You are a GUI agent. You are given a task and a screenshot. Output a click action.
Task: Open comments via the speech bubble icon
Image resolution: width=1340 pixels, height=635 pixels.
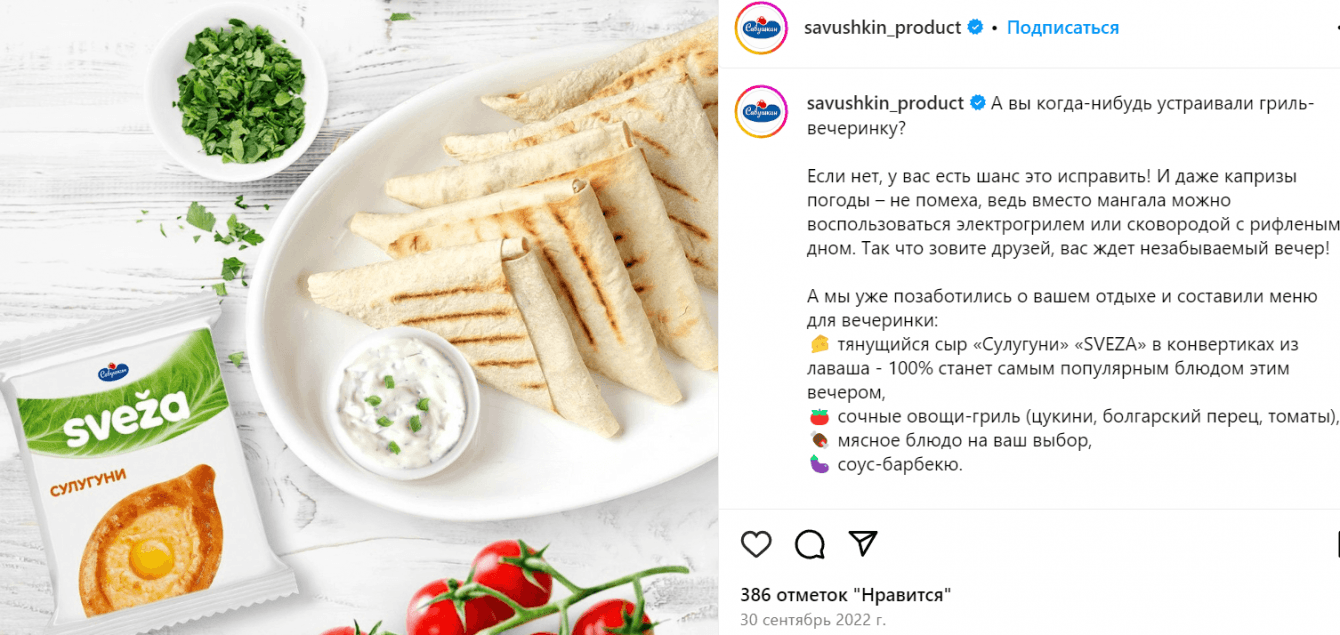click(810, 544)
